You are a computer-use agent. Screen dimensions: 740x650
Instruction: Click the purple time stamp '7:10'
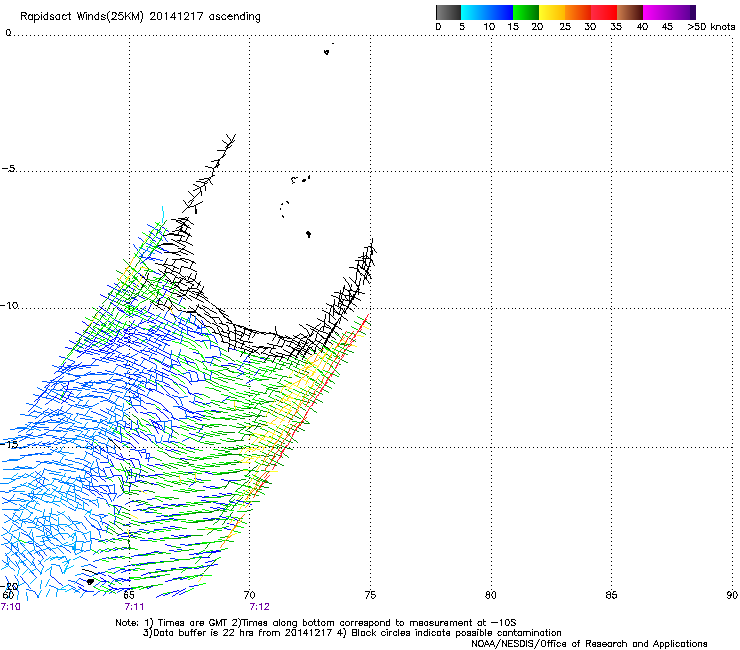(x=10, y=607)
